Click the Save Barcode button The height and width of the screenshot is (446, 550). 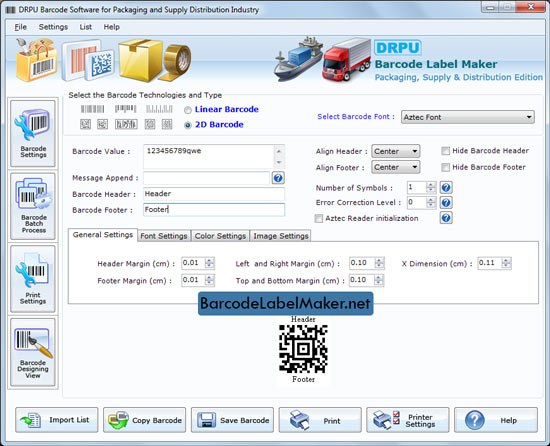(x=232, y=420)
